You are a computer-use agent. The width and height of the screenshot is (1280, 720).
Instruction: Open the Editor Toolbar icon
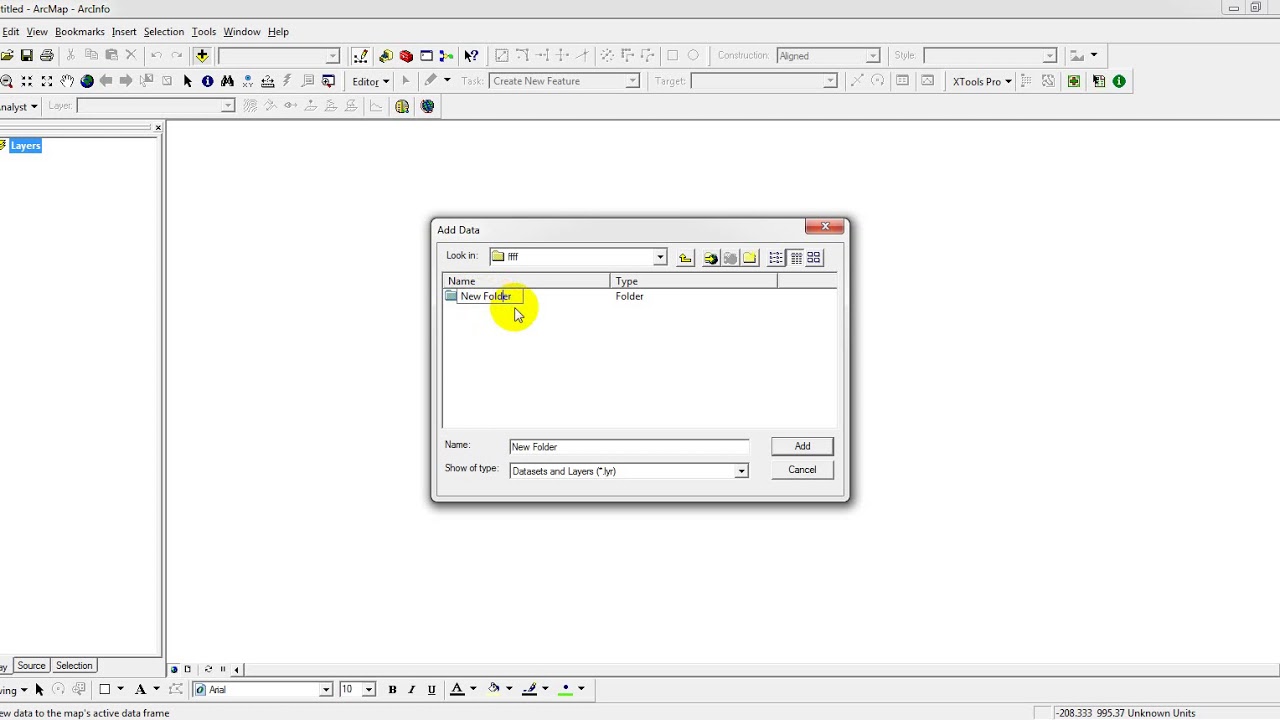360,56
